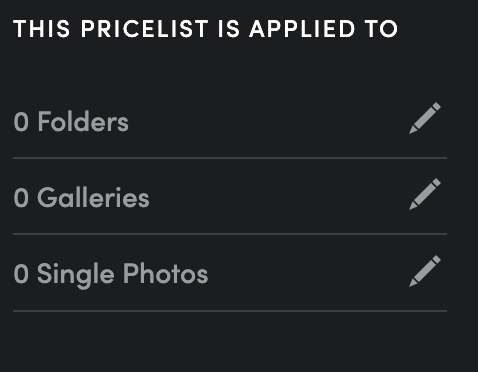Click the pencil icon beside 0 Folders
Viewport: 478px width, 372px height.
coord(425,118)
